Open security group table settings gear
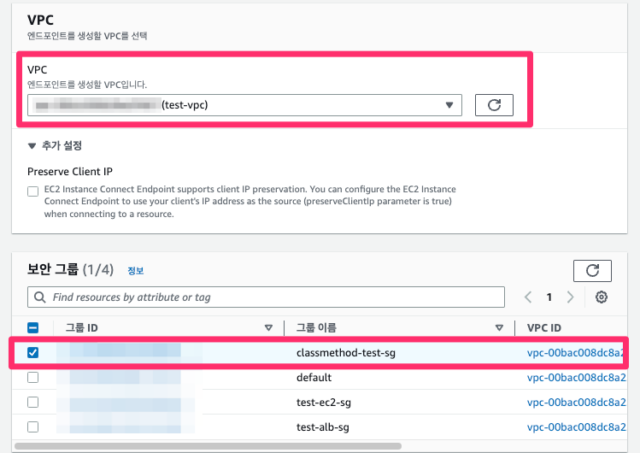The height and width of the screenshot is (453, 640). tap(601, 297)
